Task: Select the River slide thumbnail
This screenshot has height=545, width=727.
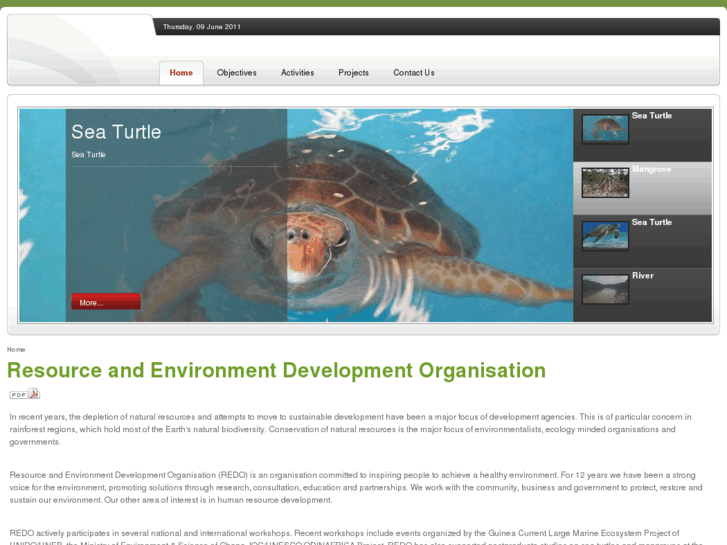Action: 605,289
